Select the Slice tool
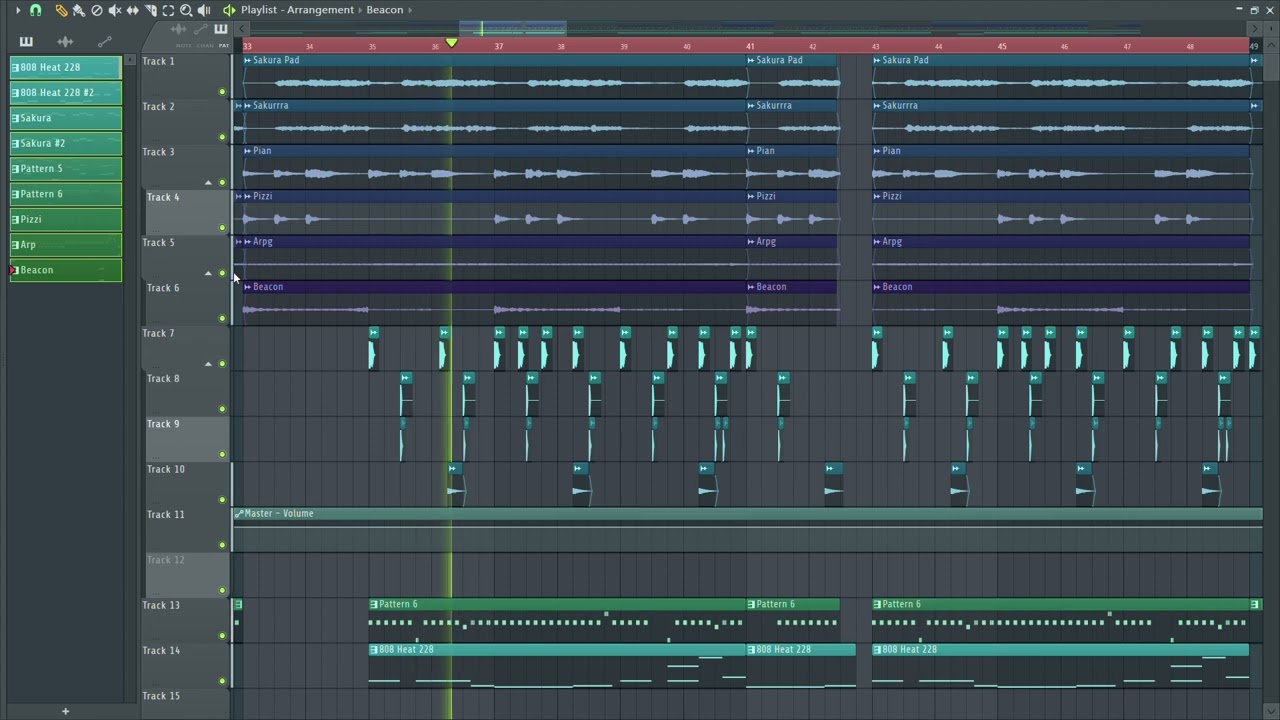The height and width of the screenshot is (720, 1280). pyautogui.click(x=150, y=10)
